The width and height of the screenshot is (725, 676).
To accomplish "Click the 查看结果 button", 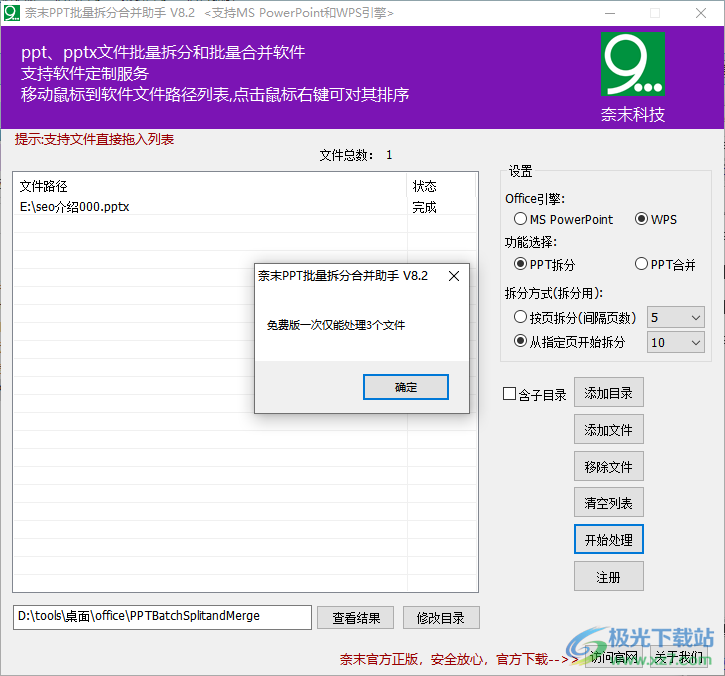I will point(356,618).
